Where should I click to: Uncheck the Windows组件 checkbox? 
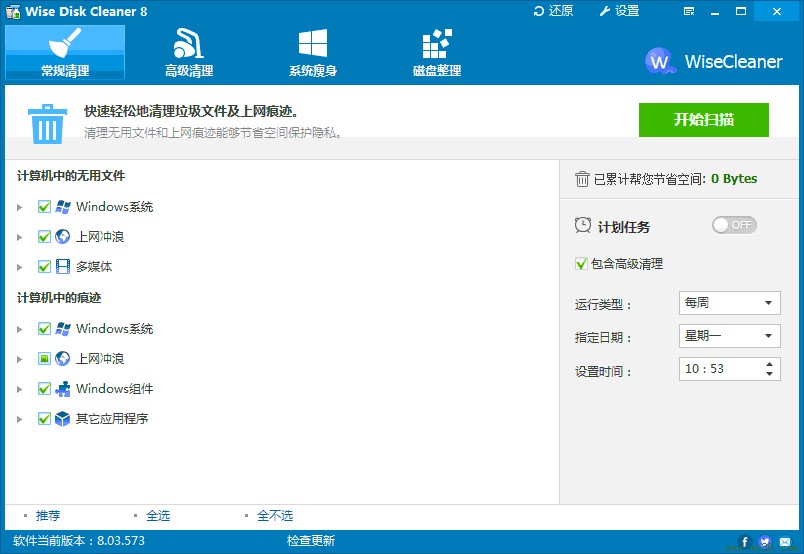[45, 388]
